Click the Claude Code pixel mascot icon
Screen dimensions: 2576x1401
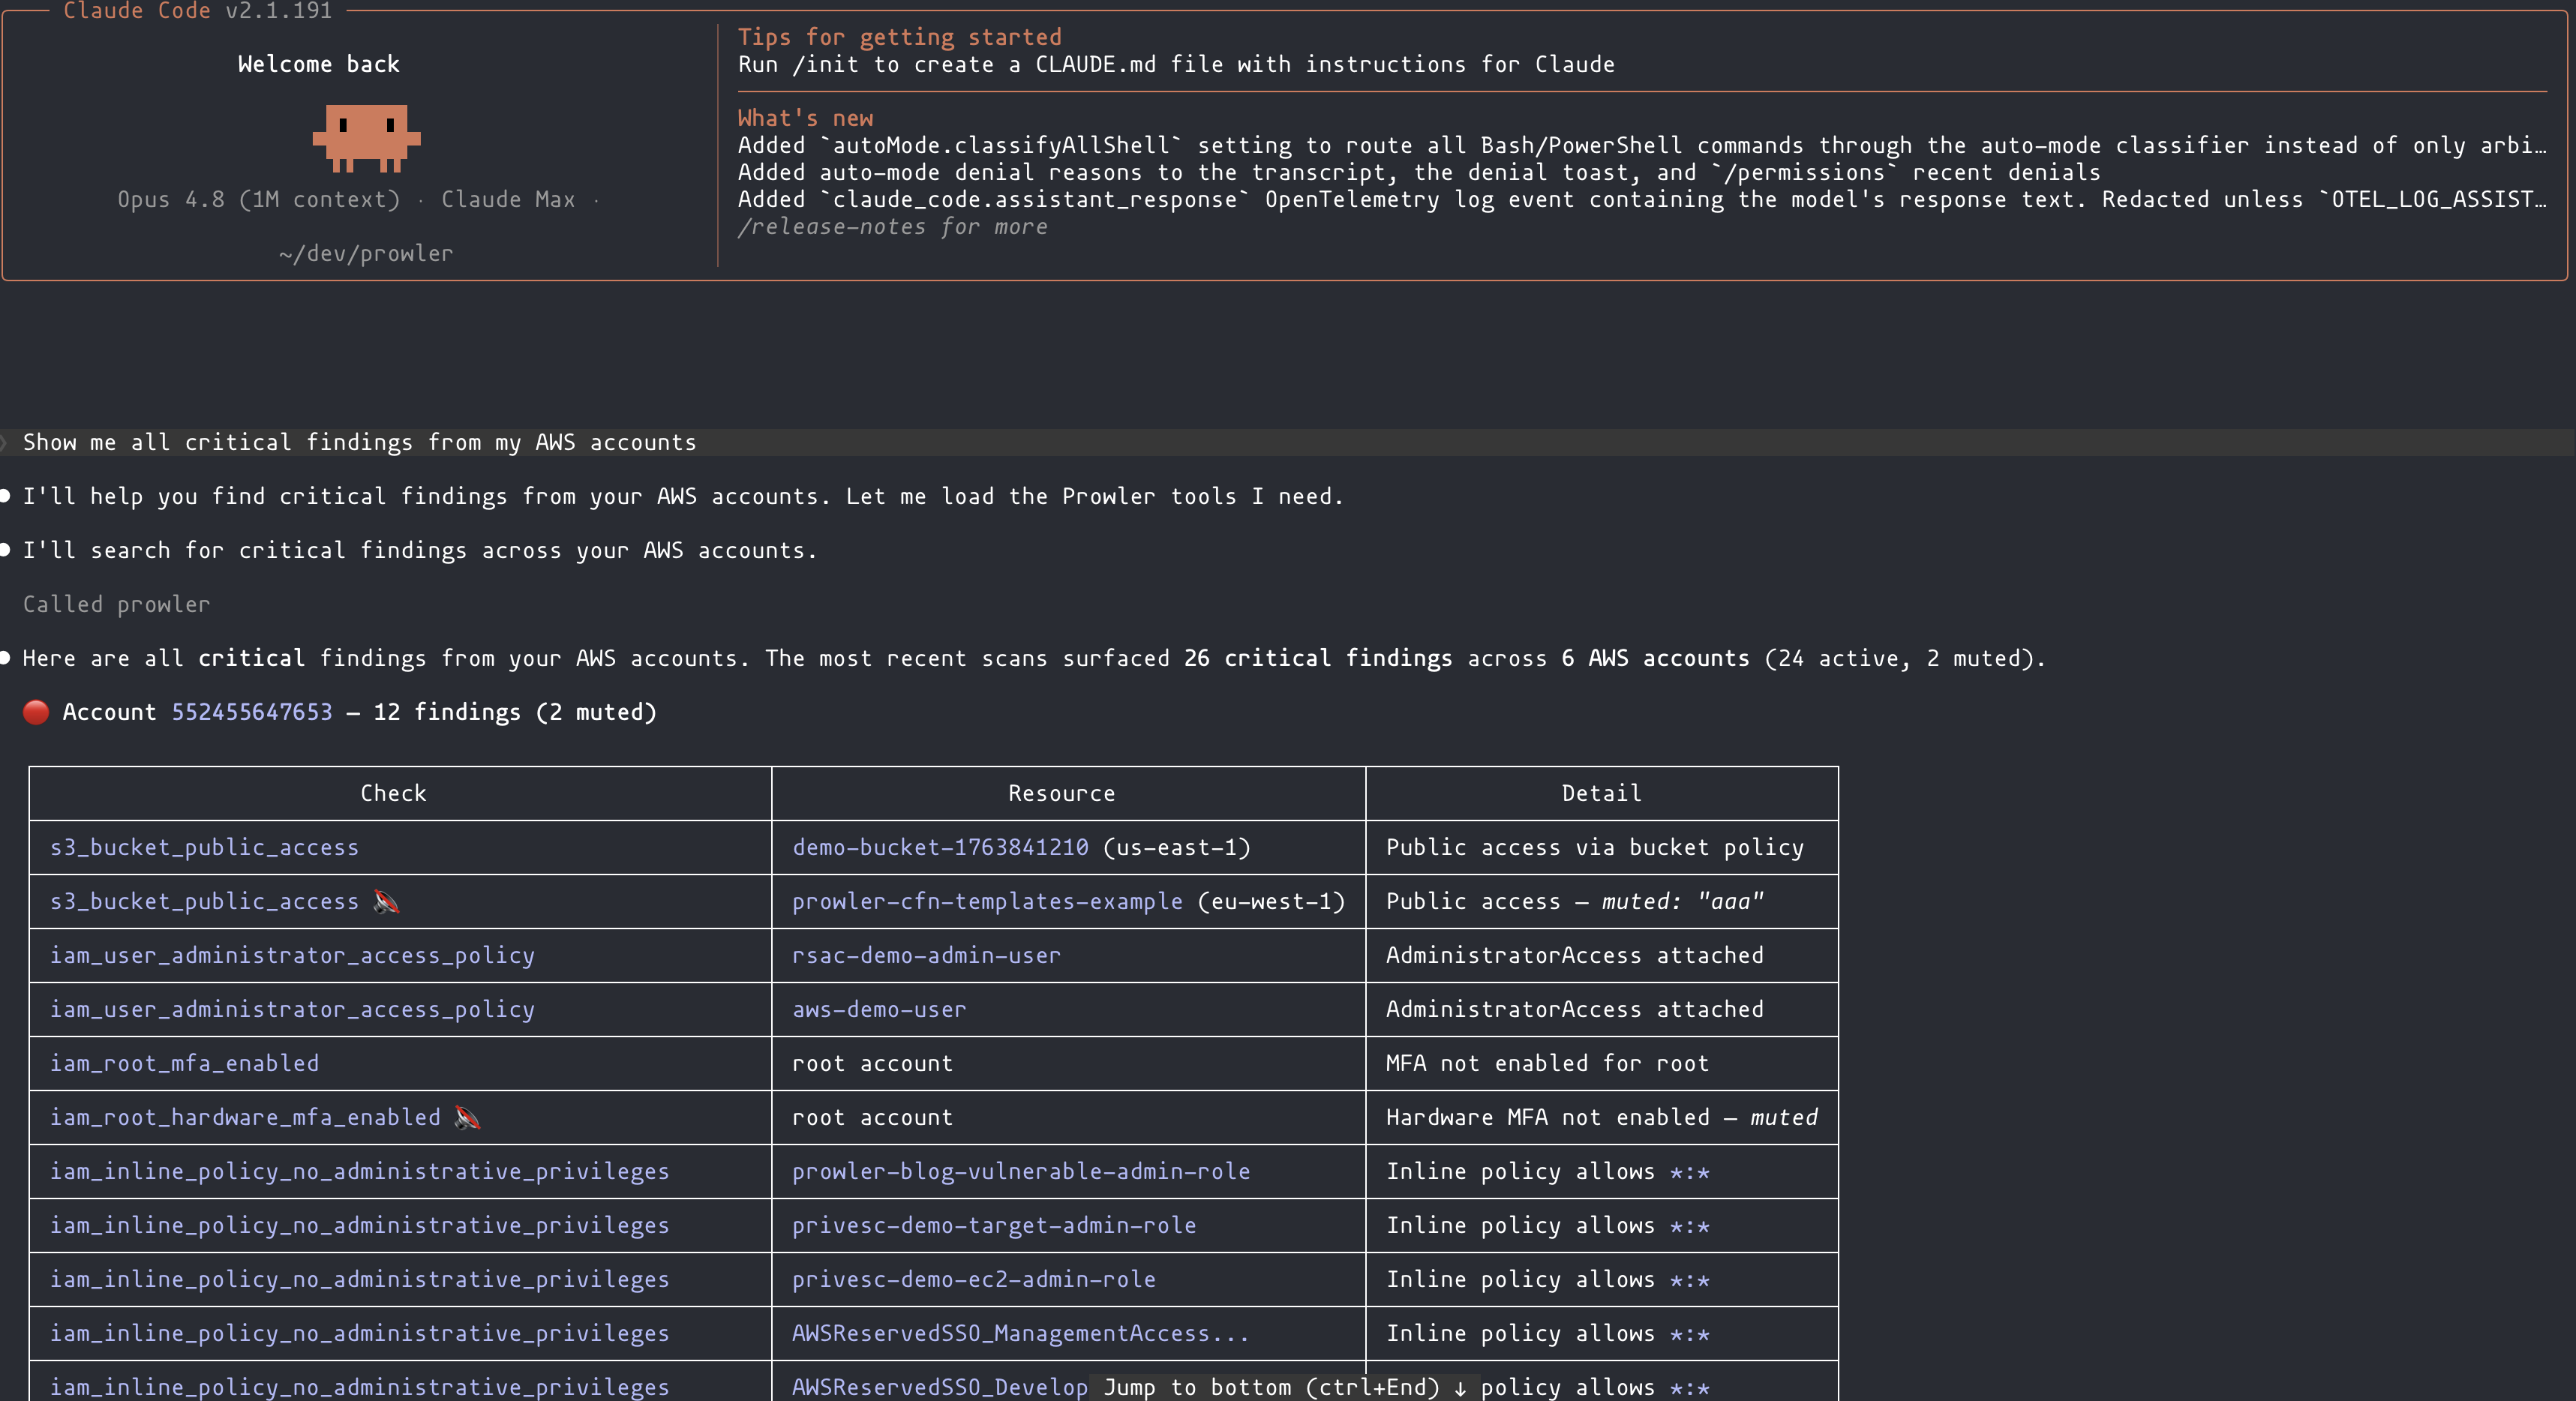tap(366, 137)
